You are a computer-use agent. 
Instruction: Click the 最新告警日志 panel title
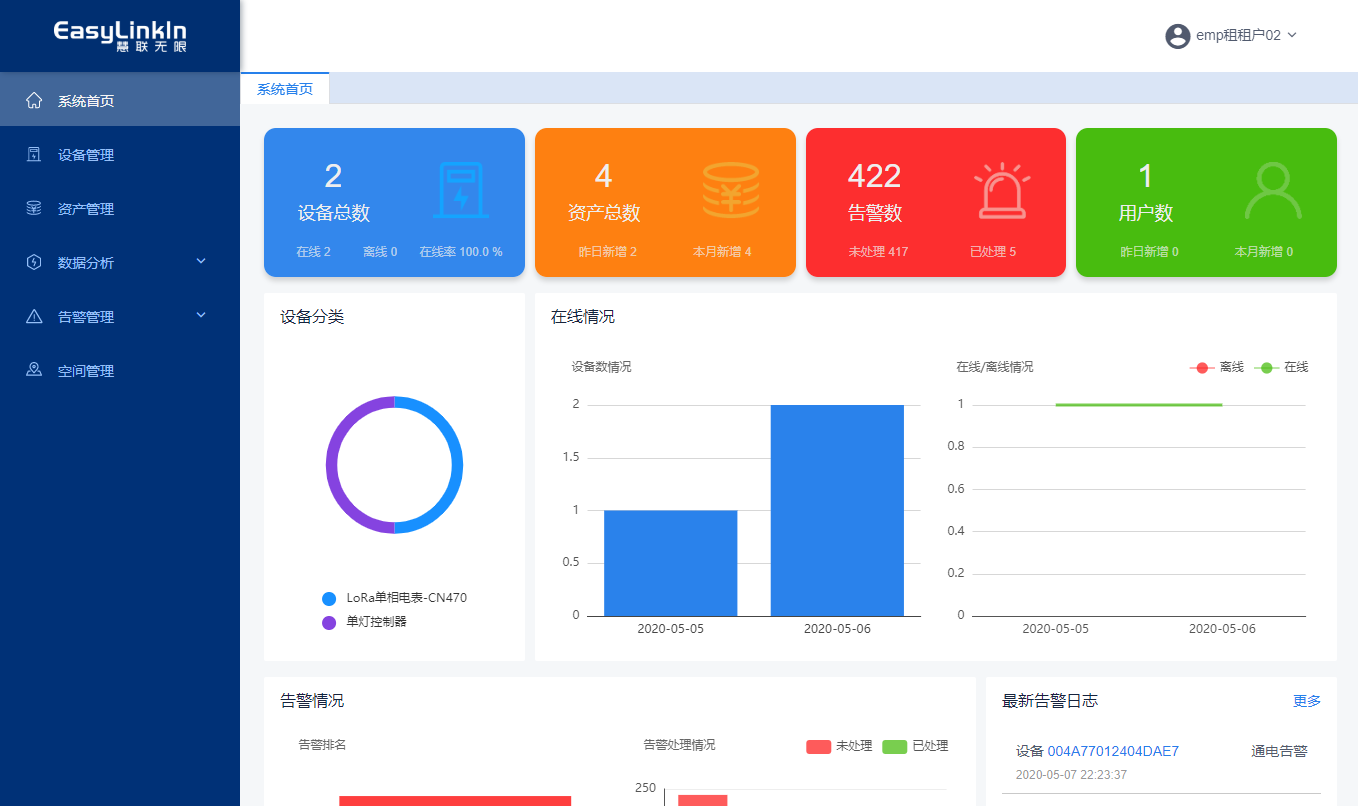pyautogui.click(x=1050, y=701)
